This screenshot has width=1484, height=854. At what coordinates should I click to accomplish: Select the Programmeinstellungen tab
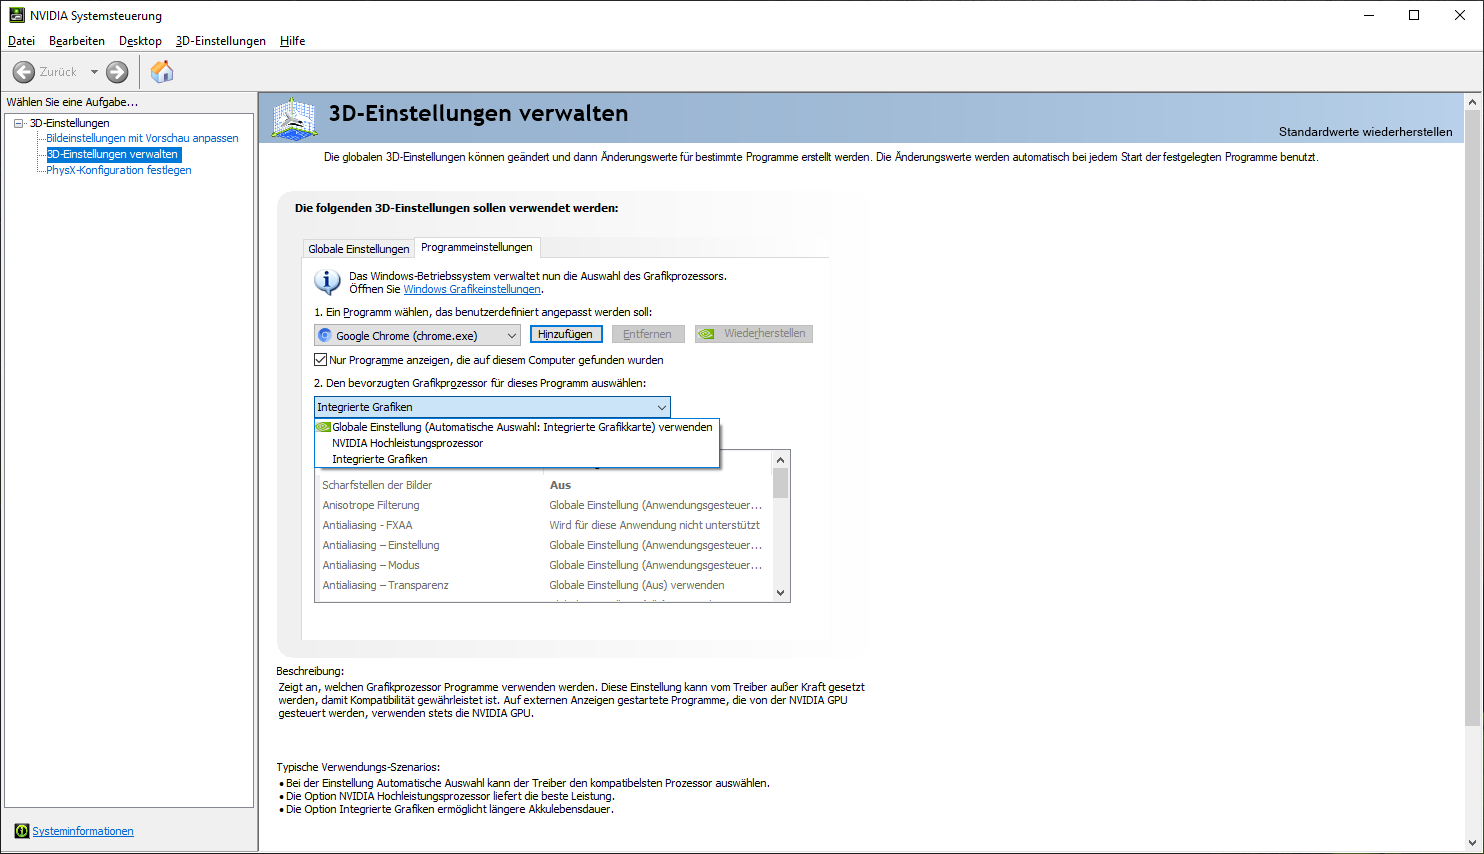[x=477, y=247]
